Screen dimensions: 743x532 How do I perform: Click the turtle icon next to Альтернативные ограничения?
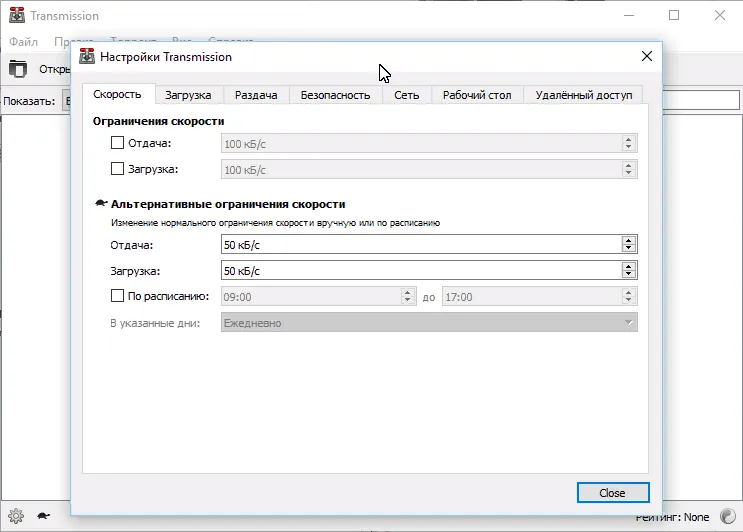[x=101, y=203]
